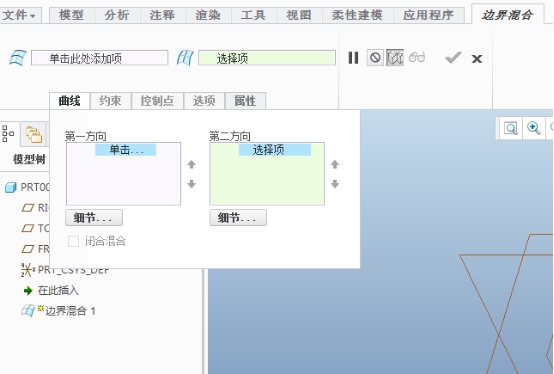Open the 应用程序 ribbon tab
Image resolution: width=554 pixels, height=374 pixels.
tap(429, 15)
